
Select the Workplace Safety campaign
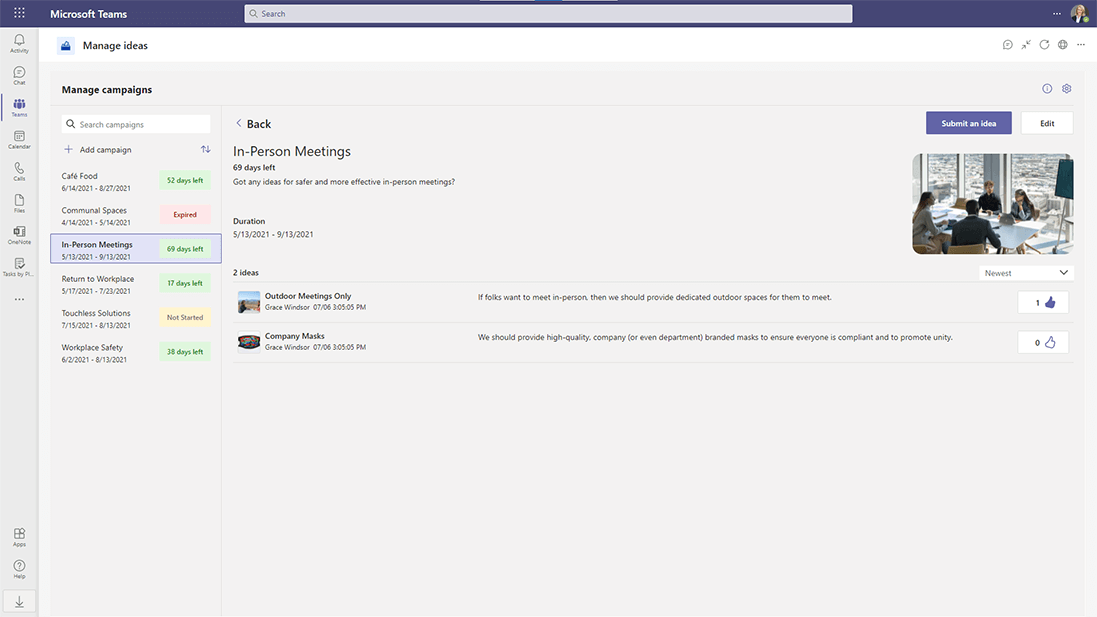(135, 352)
